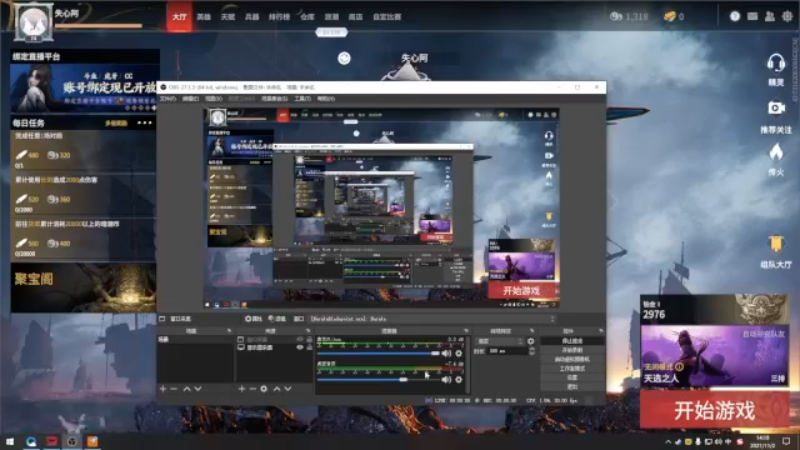Open the 聚宝阁 banner

pos(83,287)
